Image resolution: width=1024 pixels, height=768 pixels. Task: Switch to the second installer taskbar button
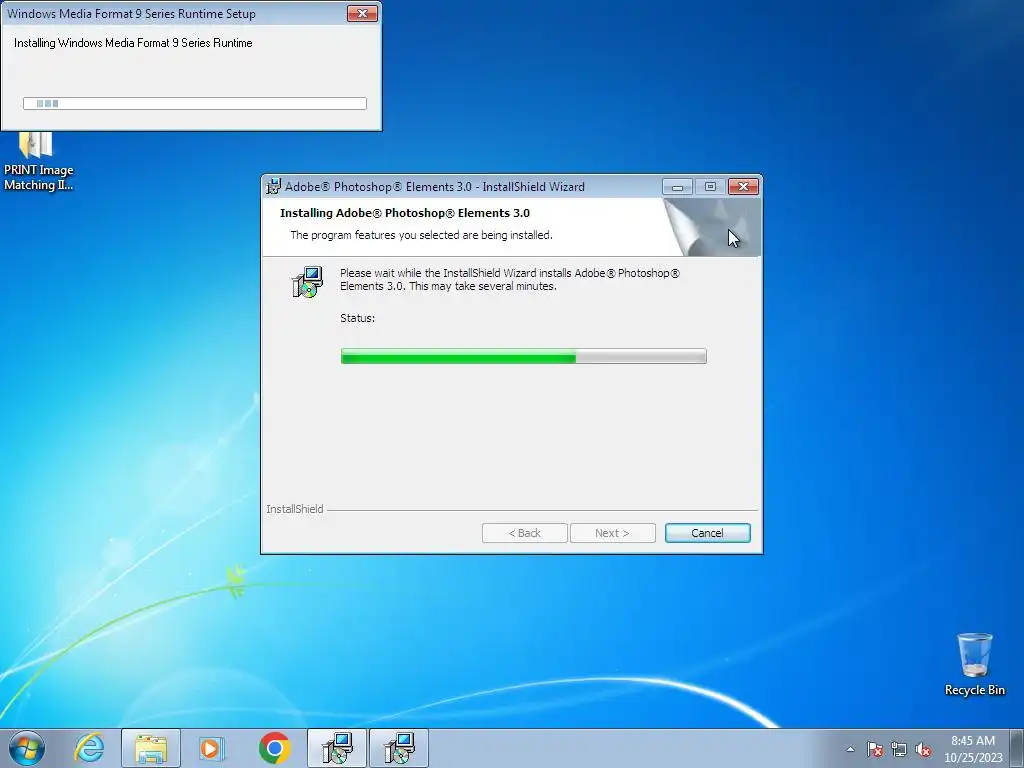tap(399, 748)
